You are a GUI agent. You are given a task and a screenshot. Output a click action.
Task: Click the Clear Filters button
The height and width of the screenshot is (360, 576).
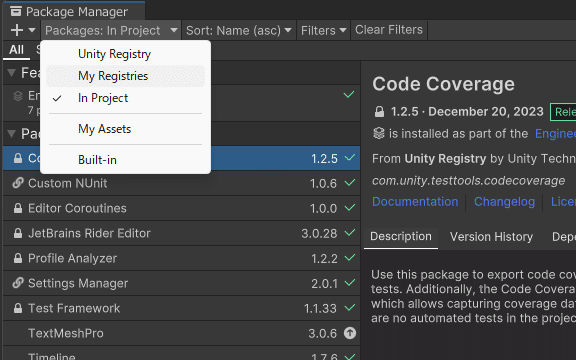click(x=389, y=30)
